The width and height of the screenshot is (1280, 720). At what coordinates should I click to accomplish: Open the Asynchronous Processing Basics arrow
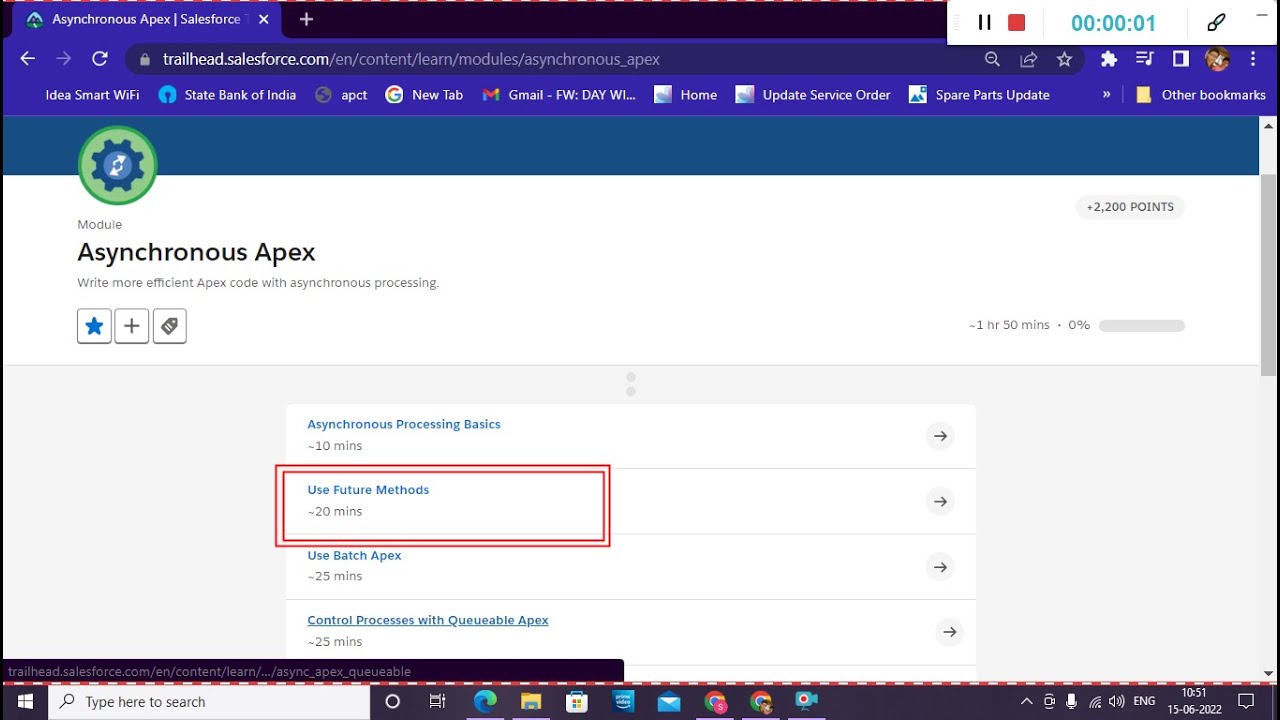point(940,436)
